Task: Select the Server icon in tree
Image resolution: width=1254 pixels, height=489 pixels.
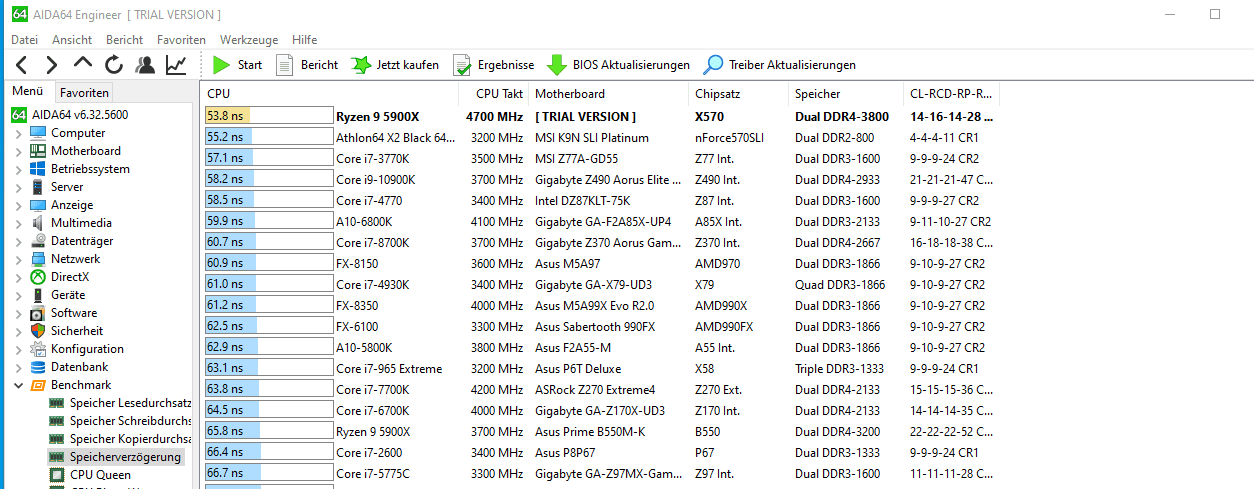Action: coord(38,187)
